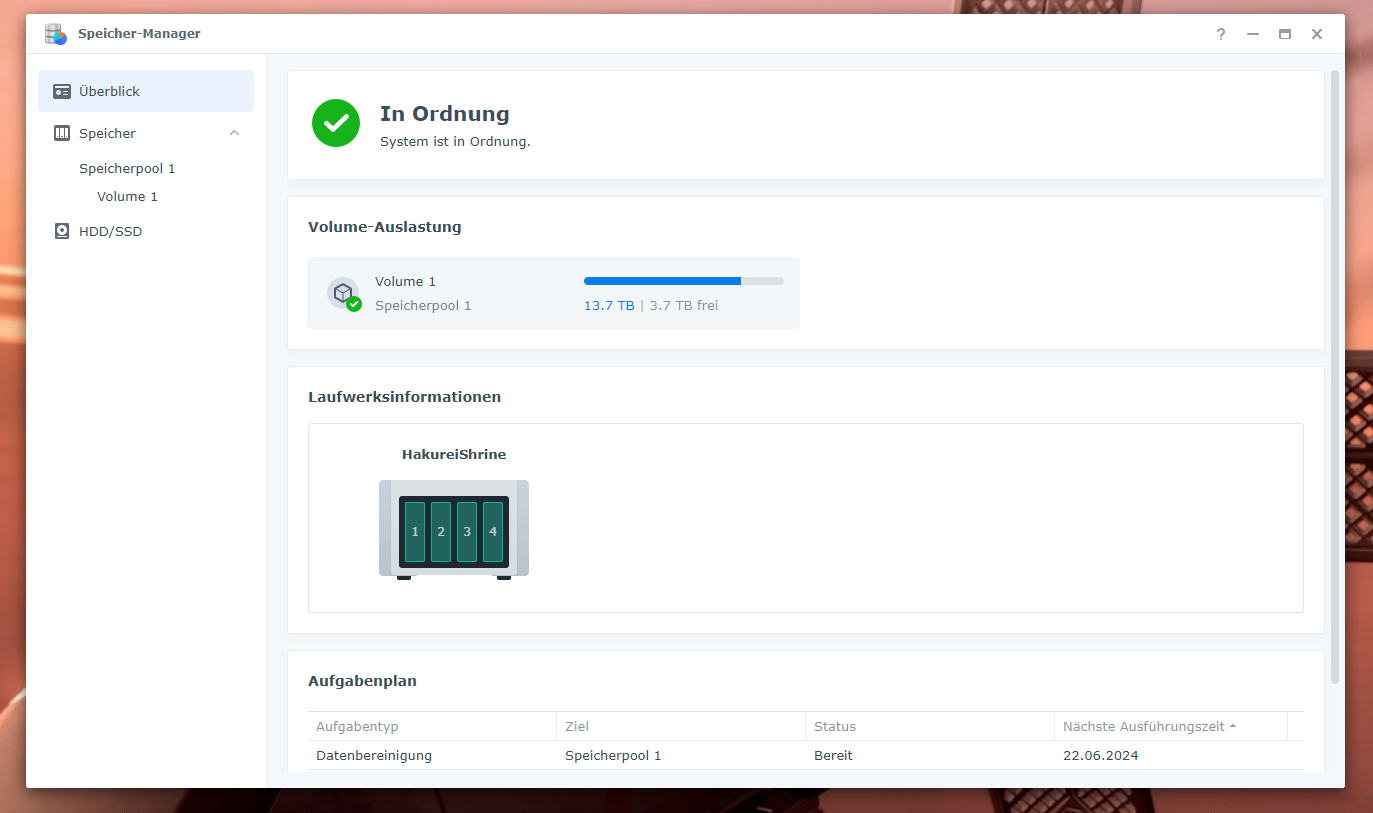This screenshot has width=1373, height=813.
Task: Click the Speicher-Manager app icon in title bar
Action: (56, 34)
